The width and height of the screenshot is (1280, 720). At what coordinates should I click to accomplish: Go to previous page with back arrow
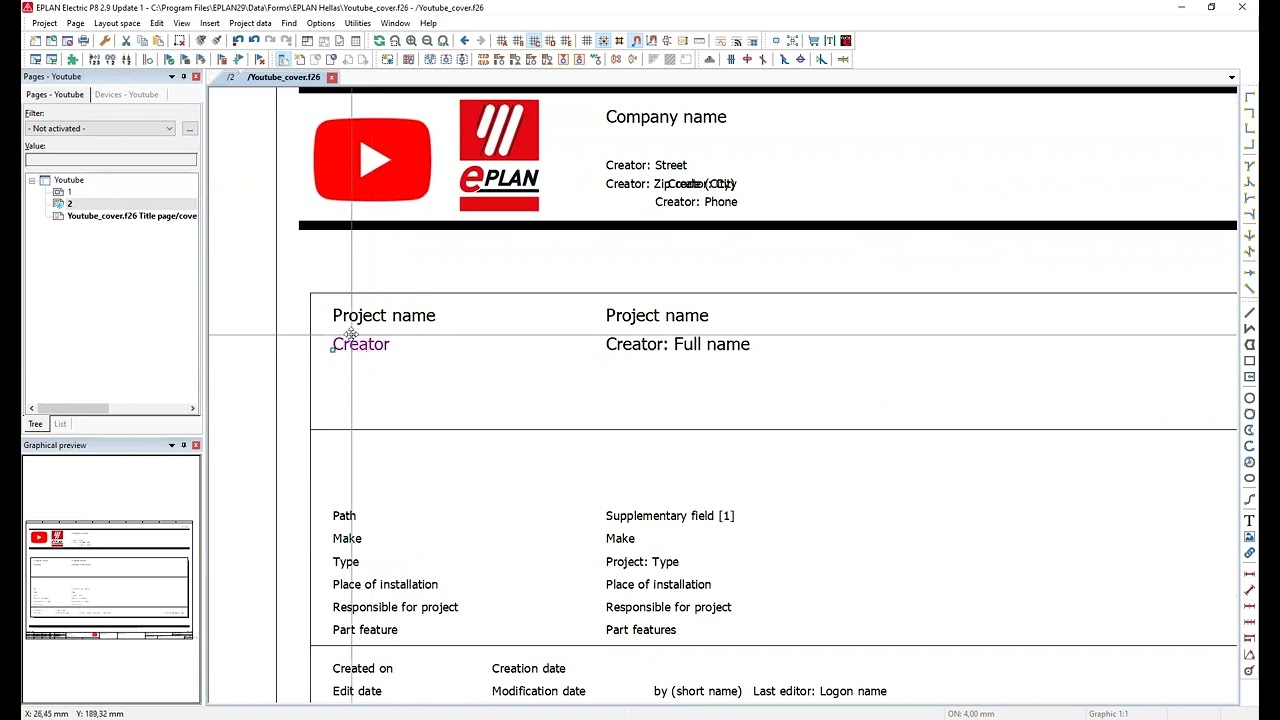coord(464,41)
